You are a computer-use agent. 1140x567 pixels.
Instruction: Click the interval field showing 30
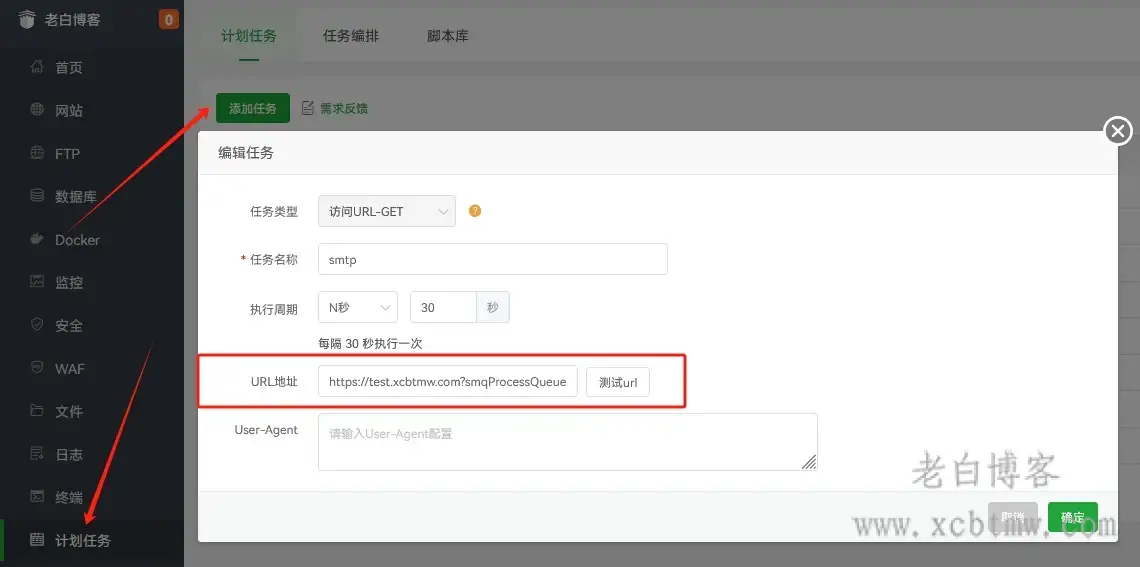(x=443, y=307)
